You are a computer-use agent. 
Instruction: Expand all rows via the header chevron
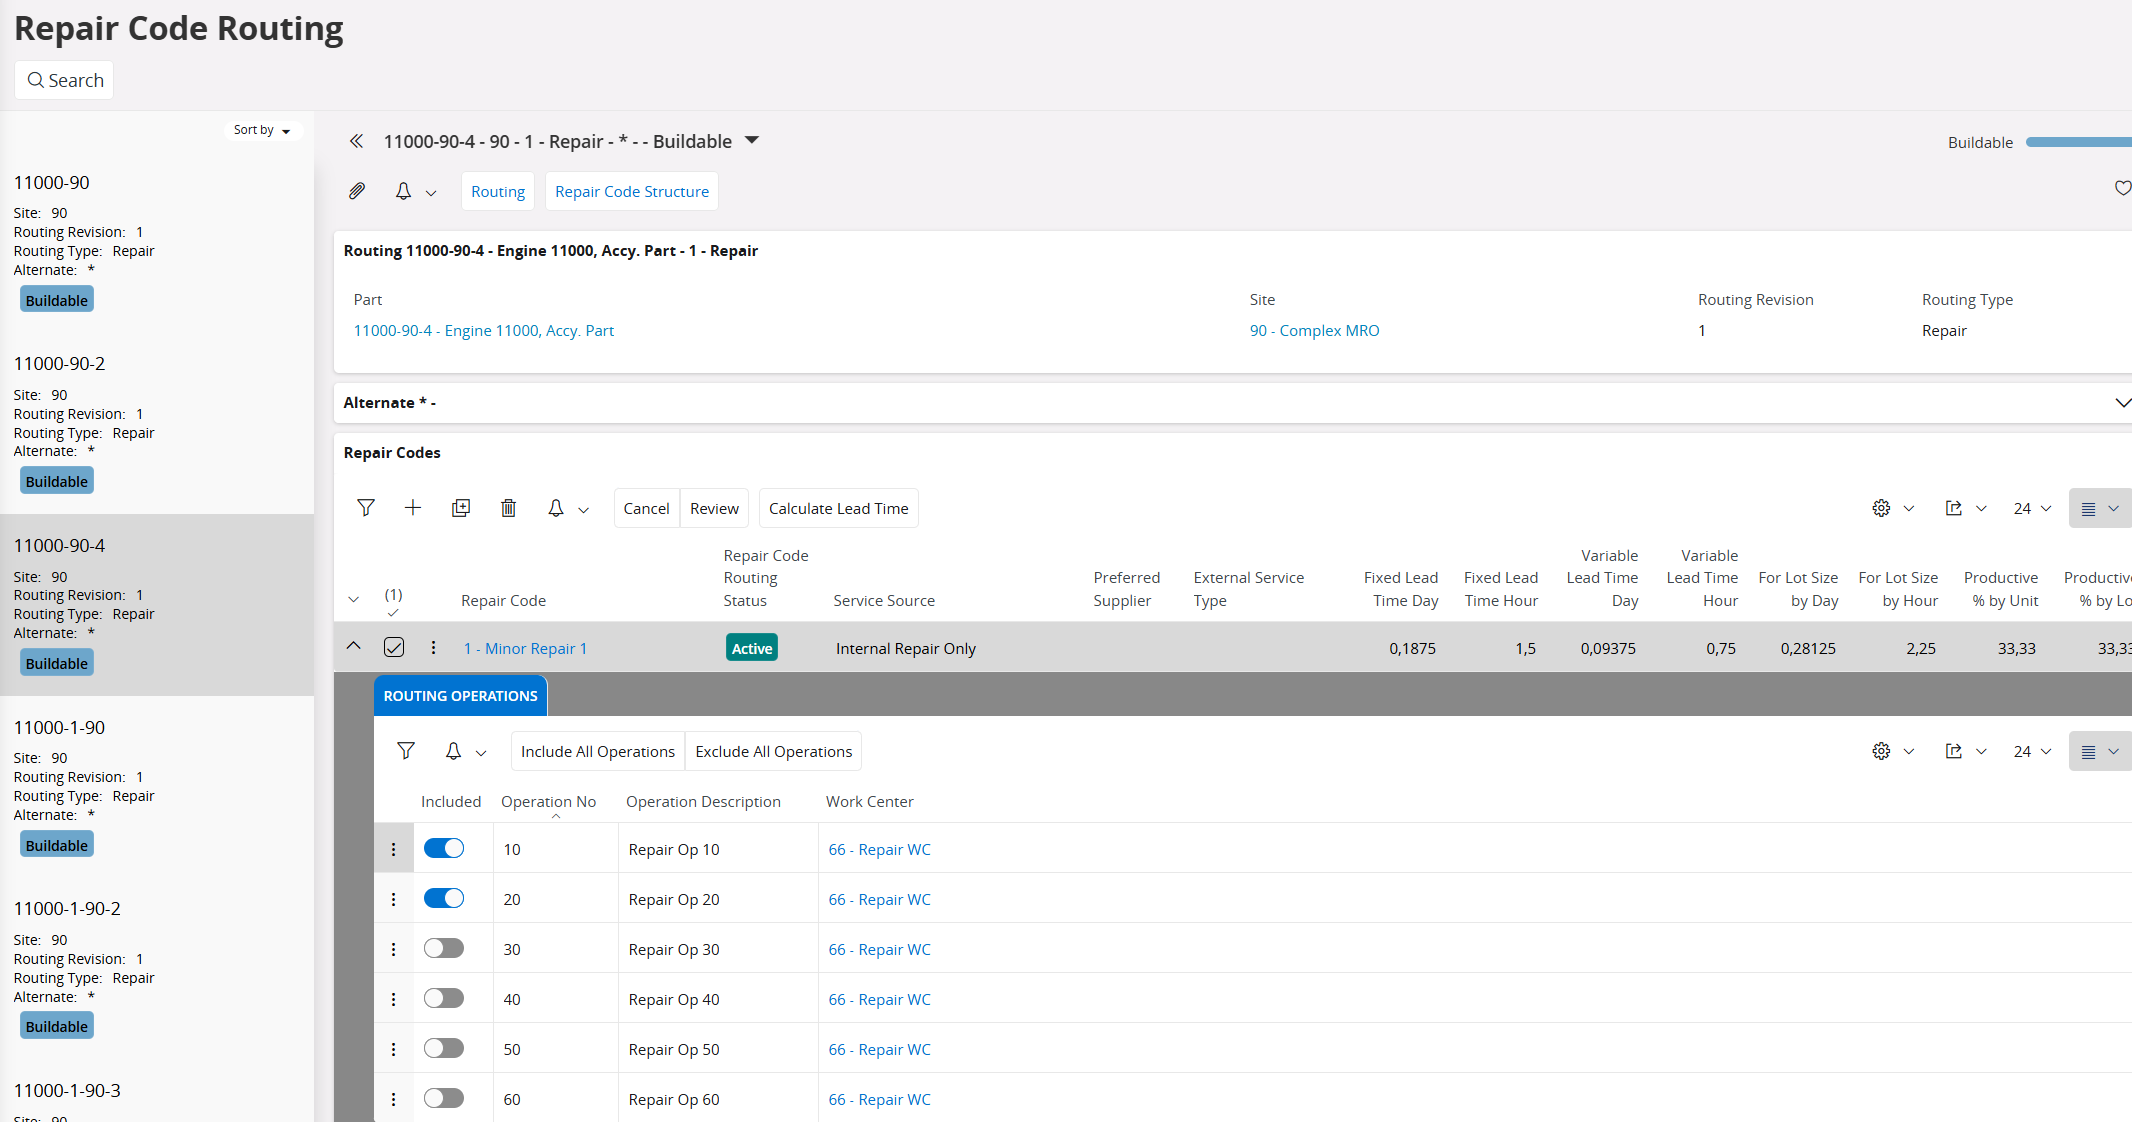[x=353, y=599]
